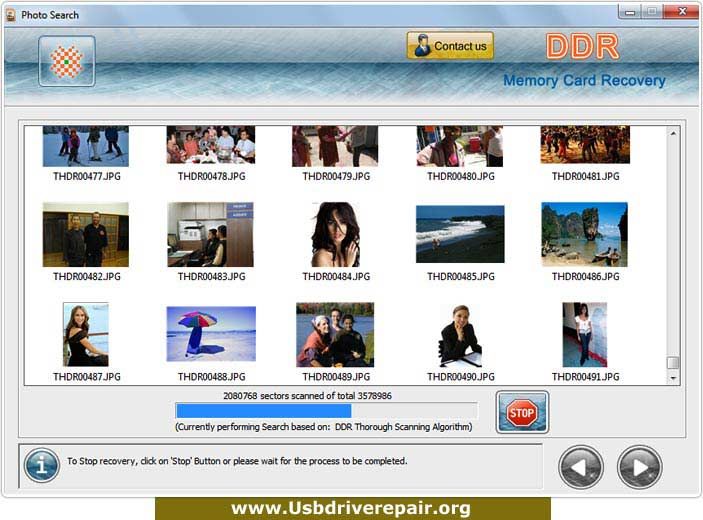703x520 pixels.
Task: Click file name THDR00487.JPG
Action: 87,377
